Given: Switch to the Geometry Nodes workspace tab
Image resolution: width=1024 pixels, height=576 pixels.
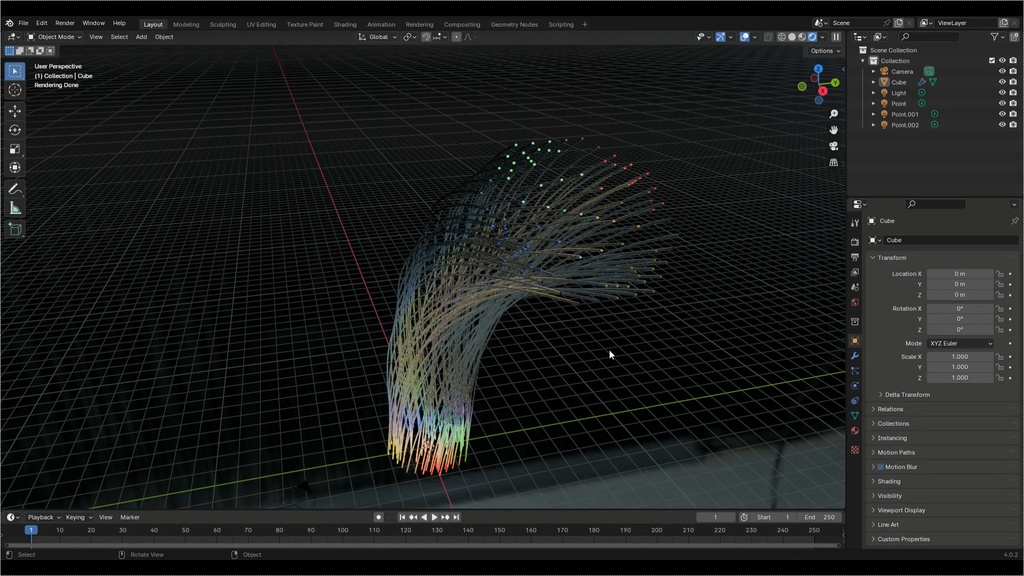Looking at the screenshot, I should [514, 24].
